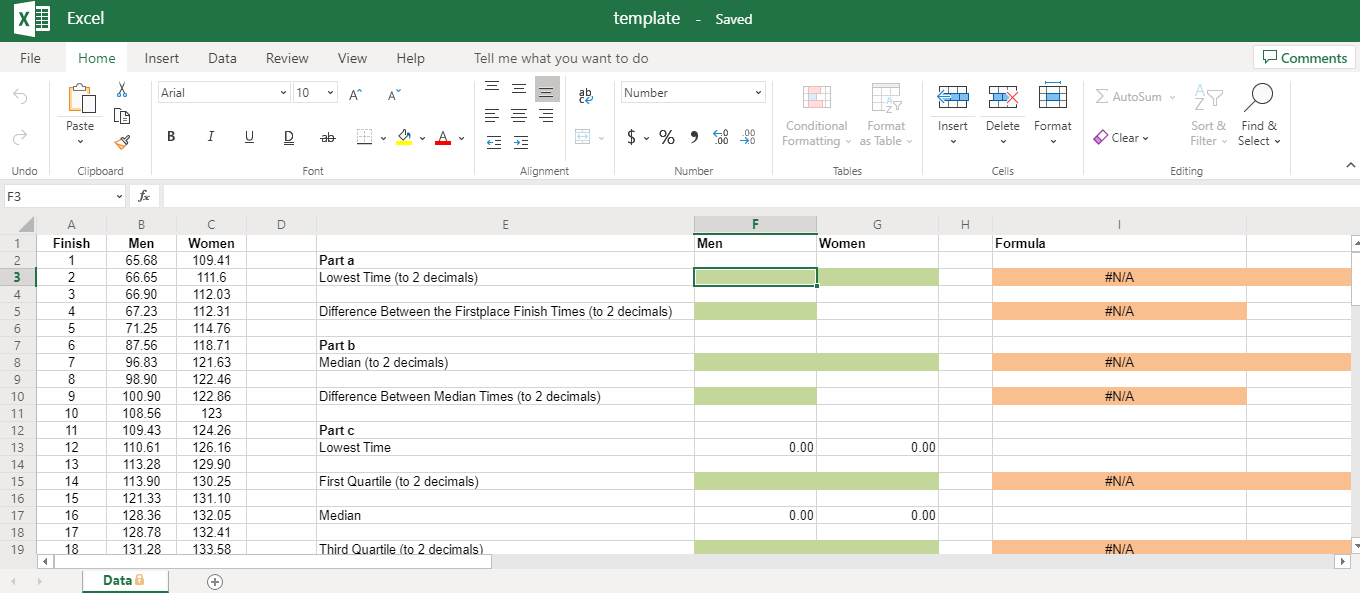Toggle Bold formatting
The width and height of the screenshot is (1360, 593).
tap(171, 137)
